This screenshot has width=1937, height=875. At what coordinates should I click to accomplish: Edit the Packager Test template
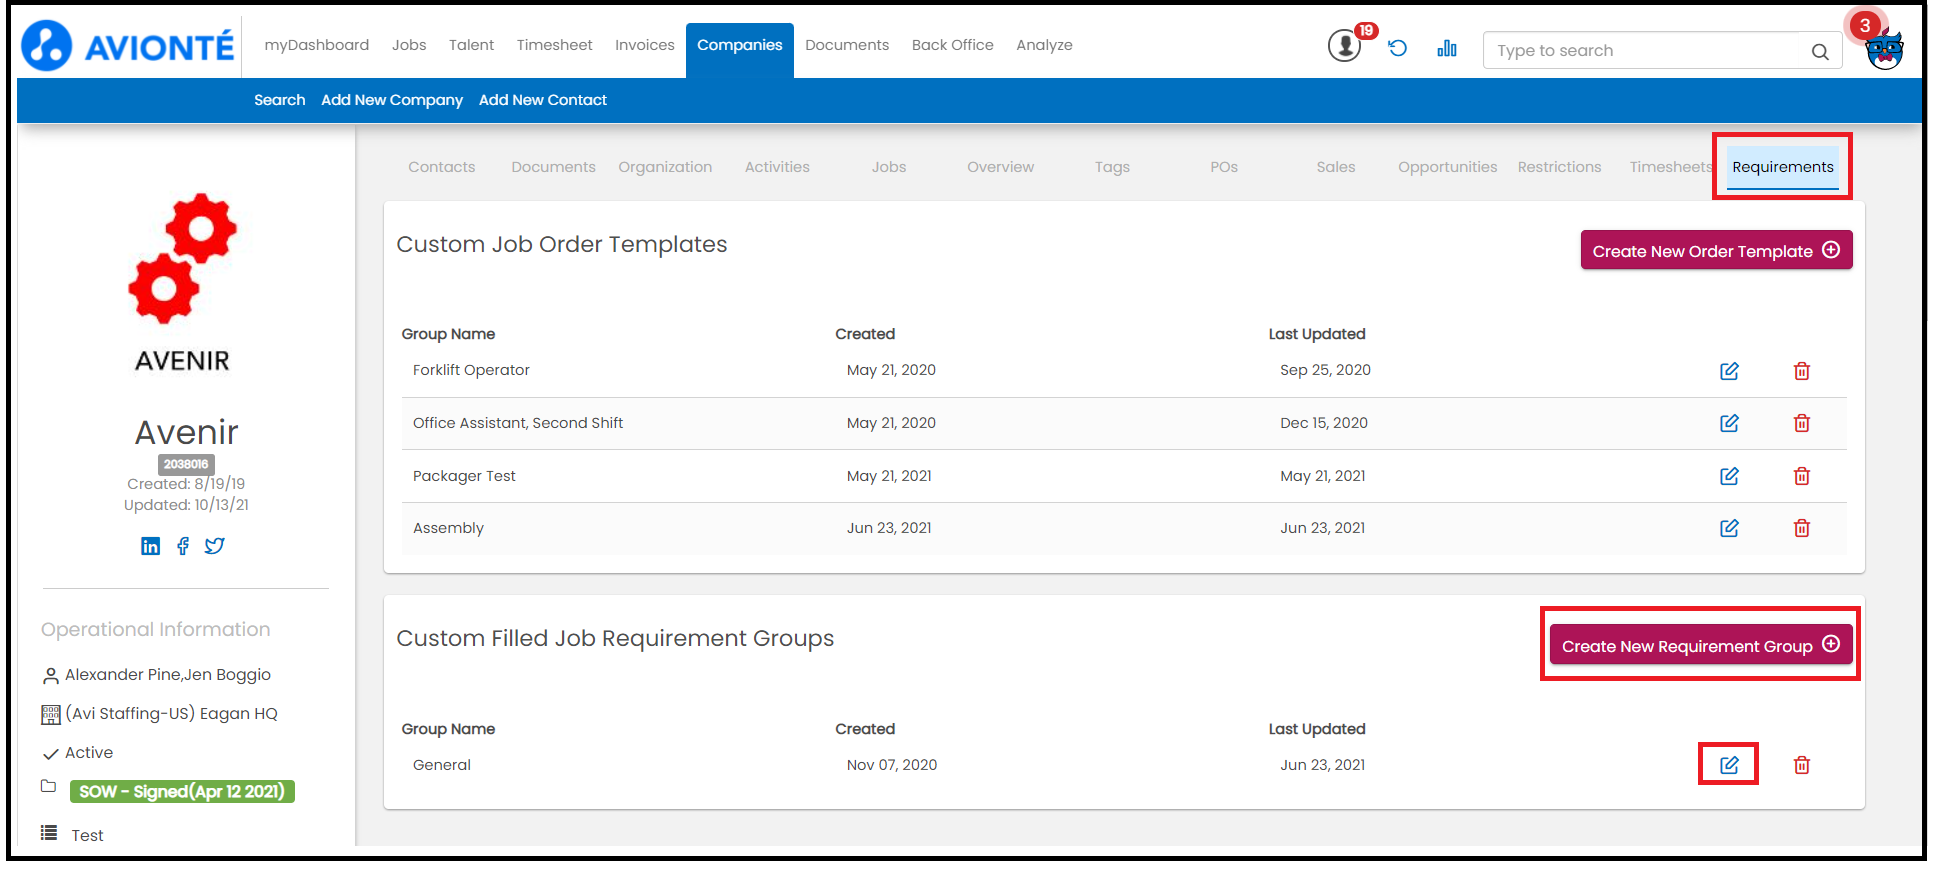tap(1729, 476)
